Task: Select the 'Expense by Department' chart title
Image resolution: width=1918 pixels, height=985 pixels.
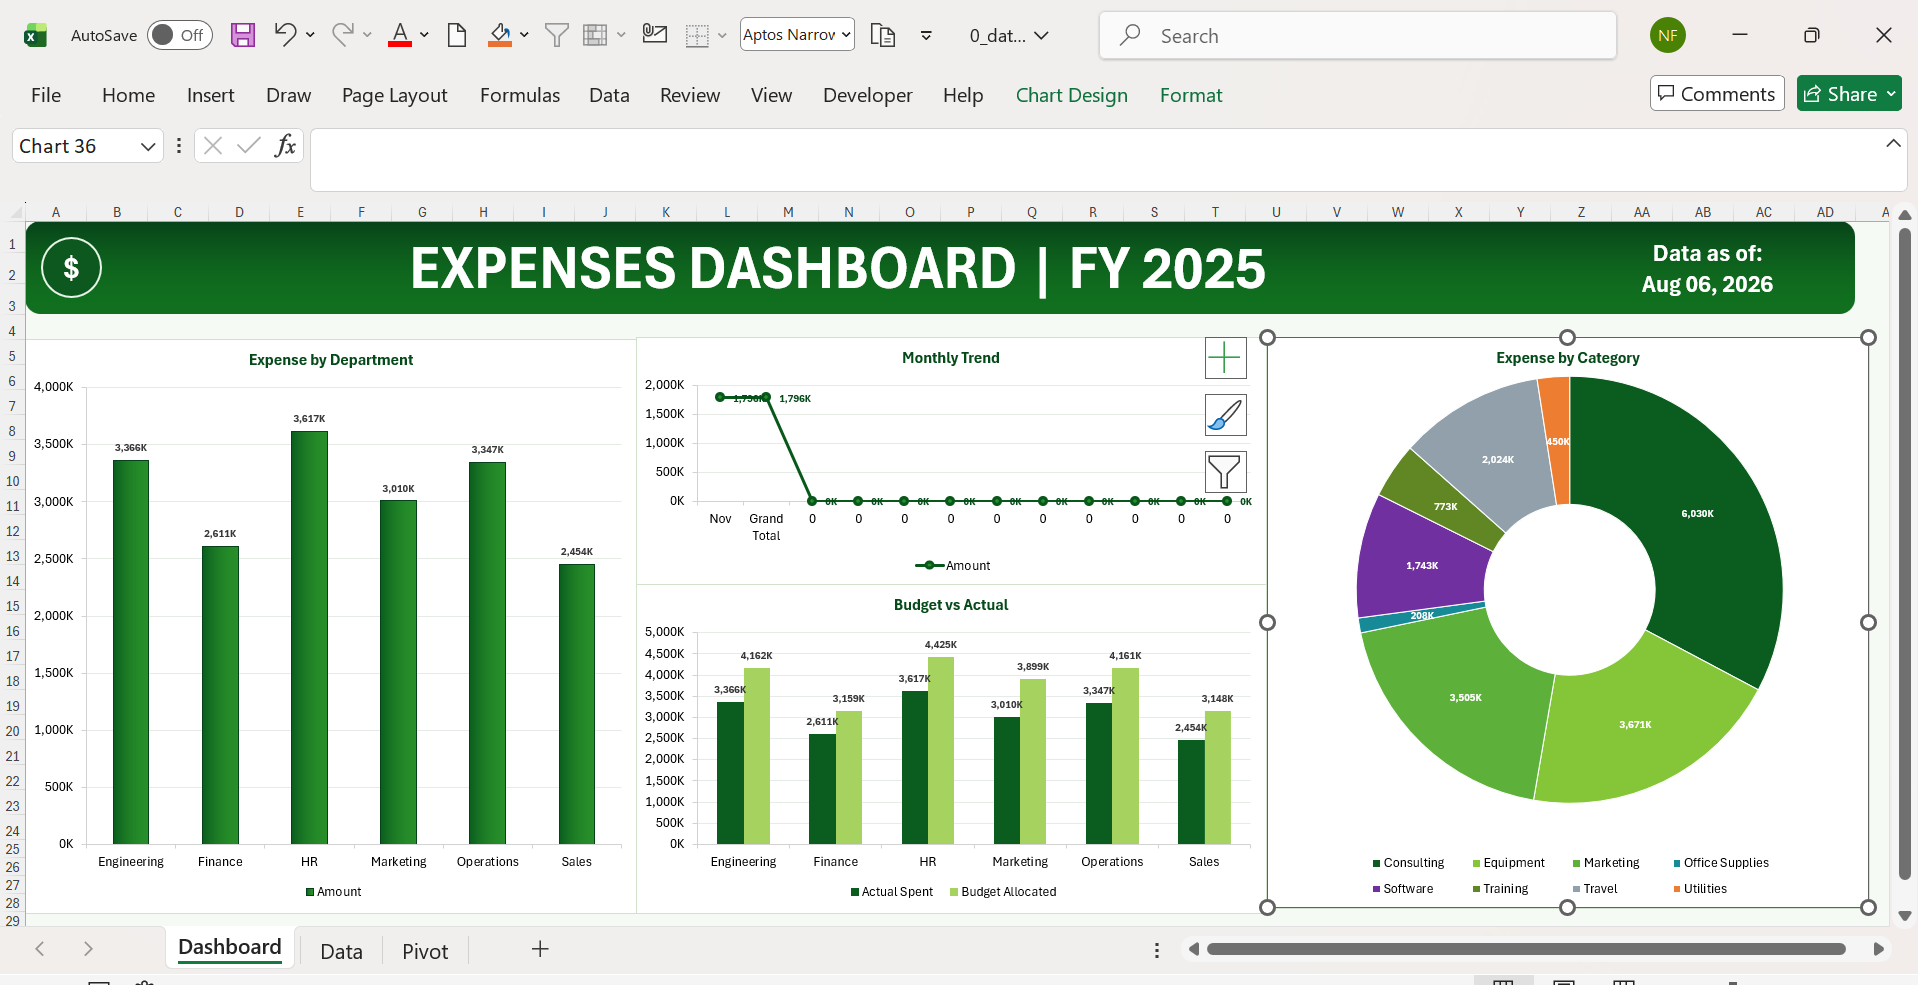Action: click(x=331, y=360)
